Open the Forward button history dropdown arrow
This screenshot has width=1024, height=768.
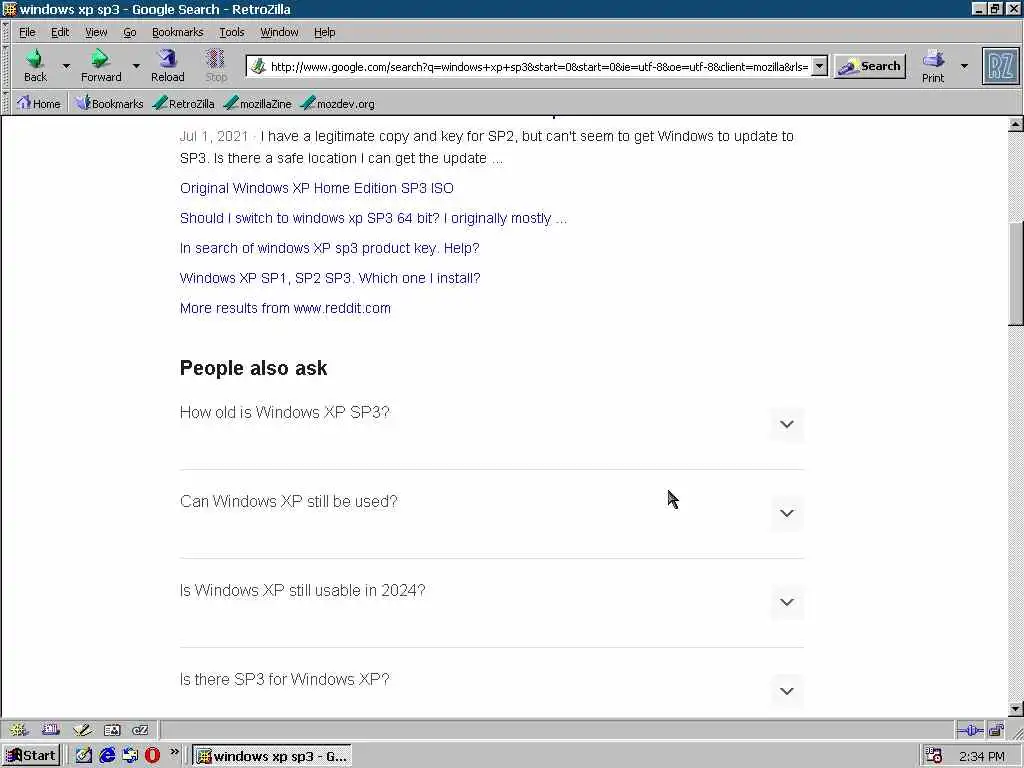(136, 66)
